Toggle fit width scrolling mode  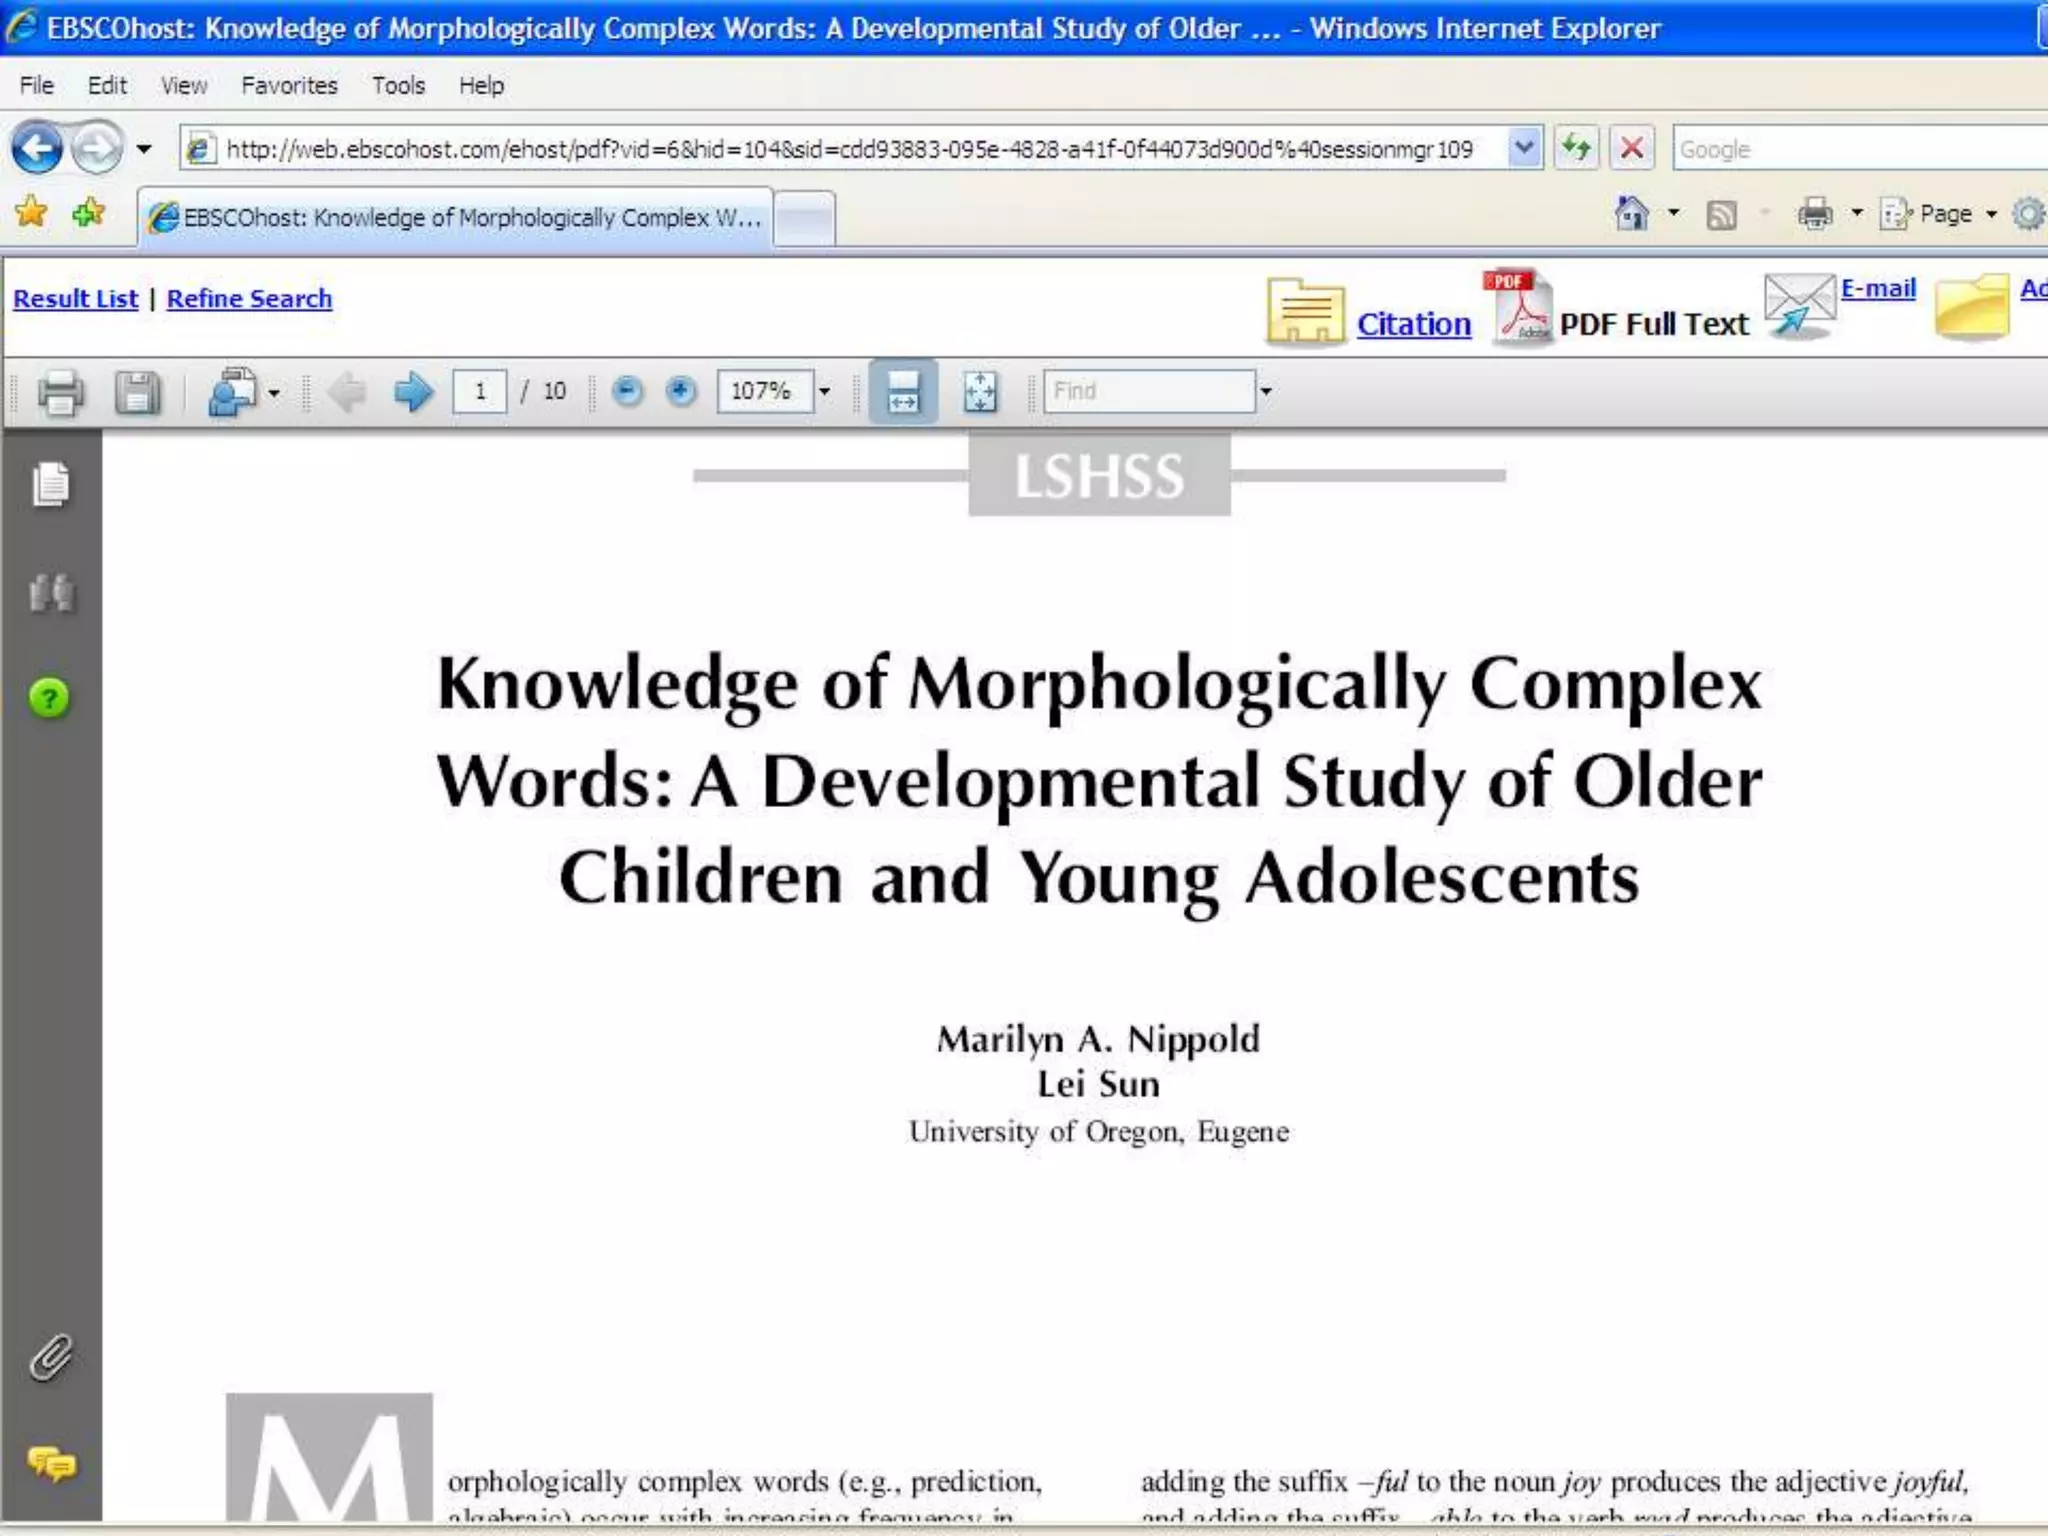pos(903,392)
